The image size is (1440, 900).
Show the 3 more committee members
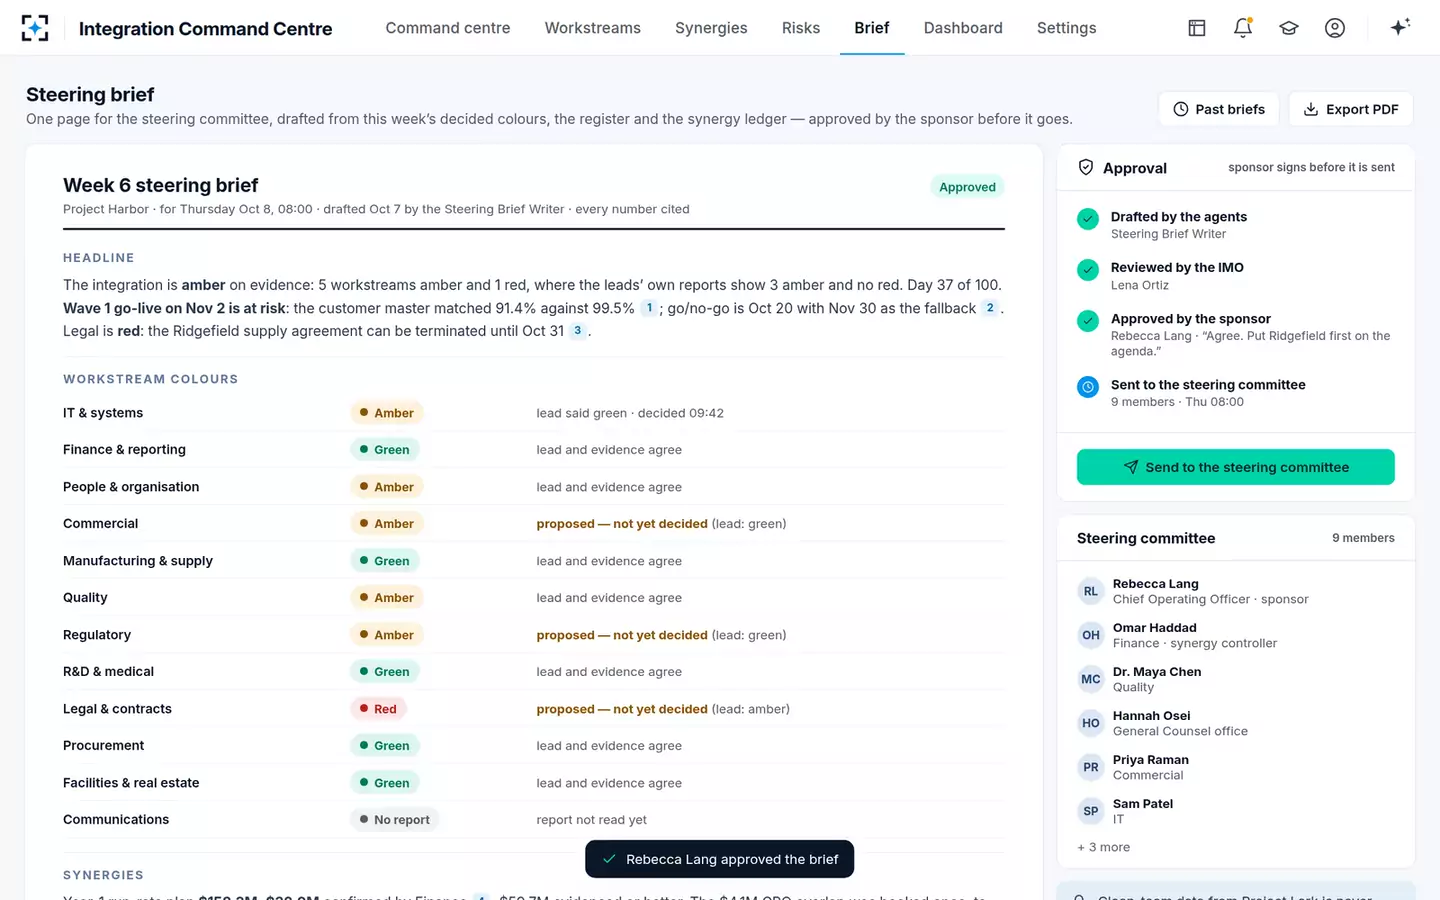point(1104,847)
